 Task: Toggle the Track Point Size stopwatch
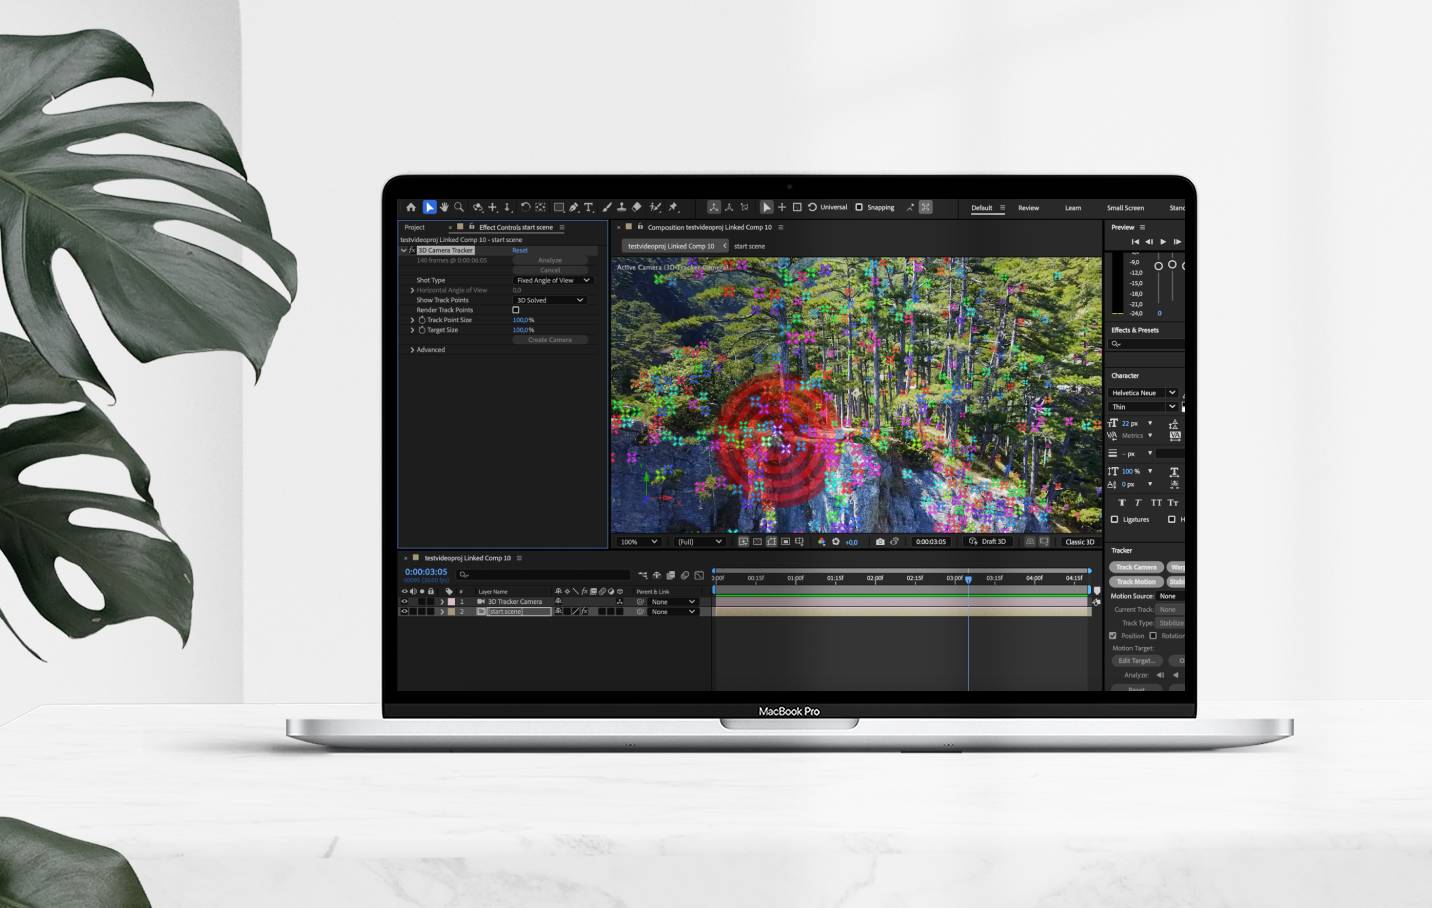(422, 320)
